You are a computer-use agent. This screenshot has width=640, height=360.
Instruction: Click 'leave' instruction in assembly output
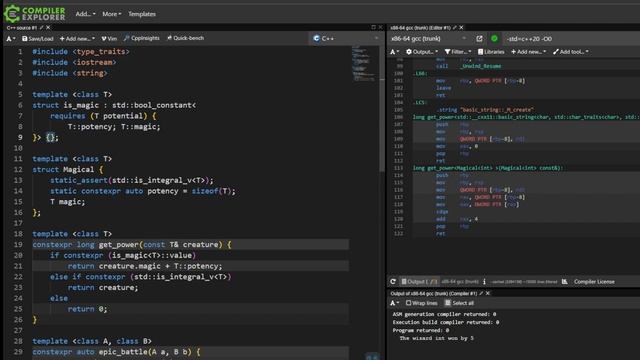443,88
